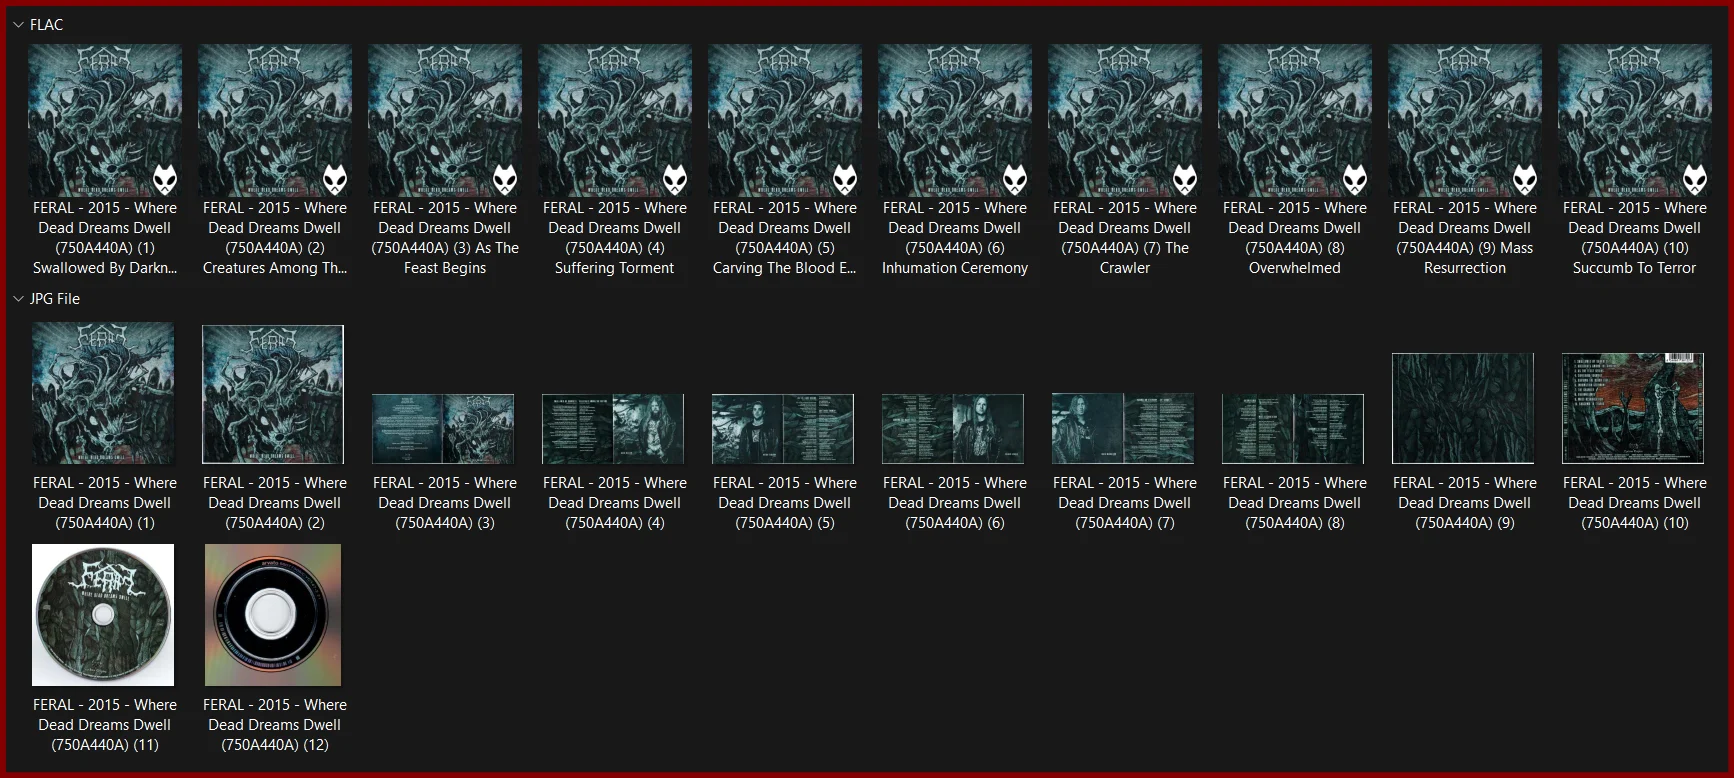Image resolution: width=1734 pixels, height=778 pixels.
Task: Click filename ending (3) As The Feast Begins
Action: (445, 238)
